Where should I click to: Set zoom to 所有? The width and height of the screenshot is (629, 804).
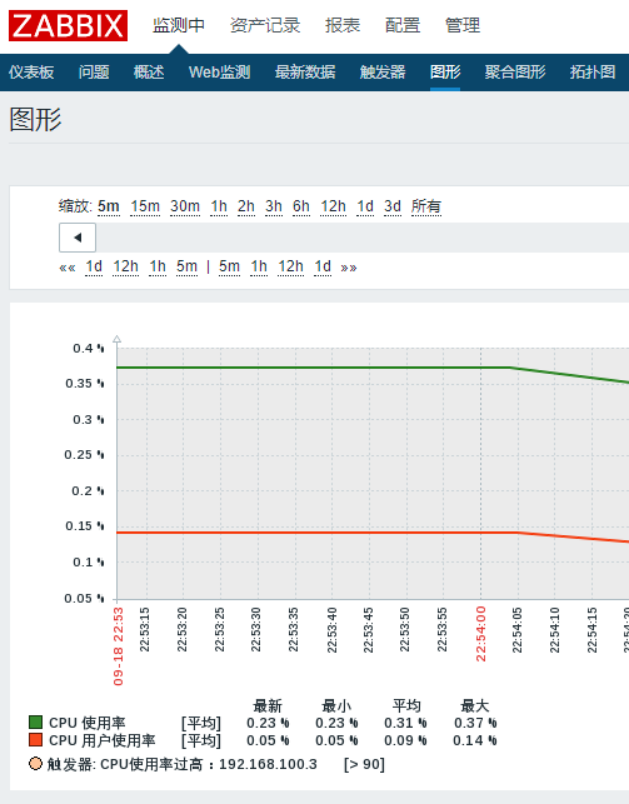tap(426, 207)
